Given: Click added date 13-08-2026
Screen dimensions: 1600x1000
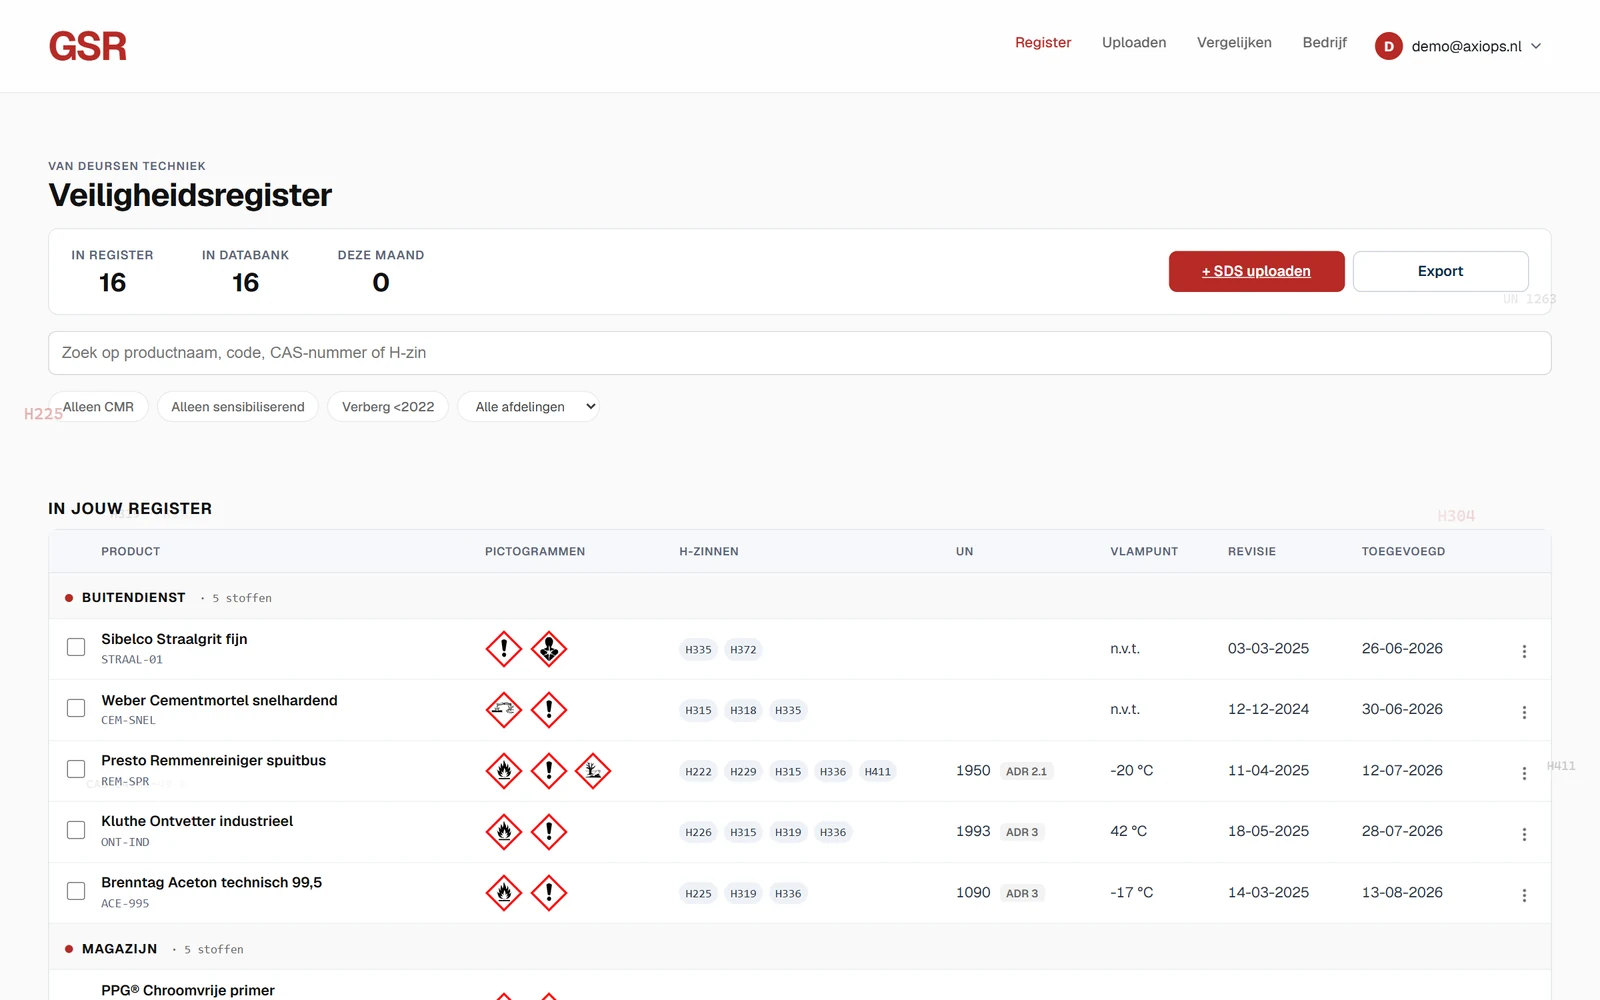Looking at the screenshot, I should click(1402, 892).
